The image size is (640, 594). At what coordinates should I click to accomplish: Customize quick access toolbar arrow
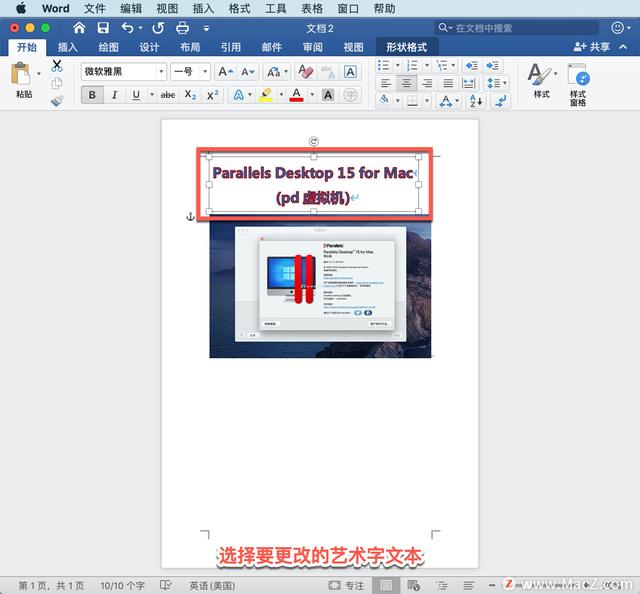(206, 28)
